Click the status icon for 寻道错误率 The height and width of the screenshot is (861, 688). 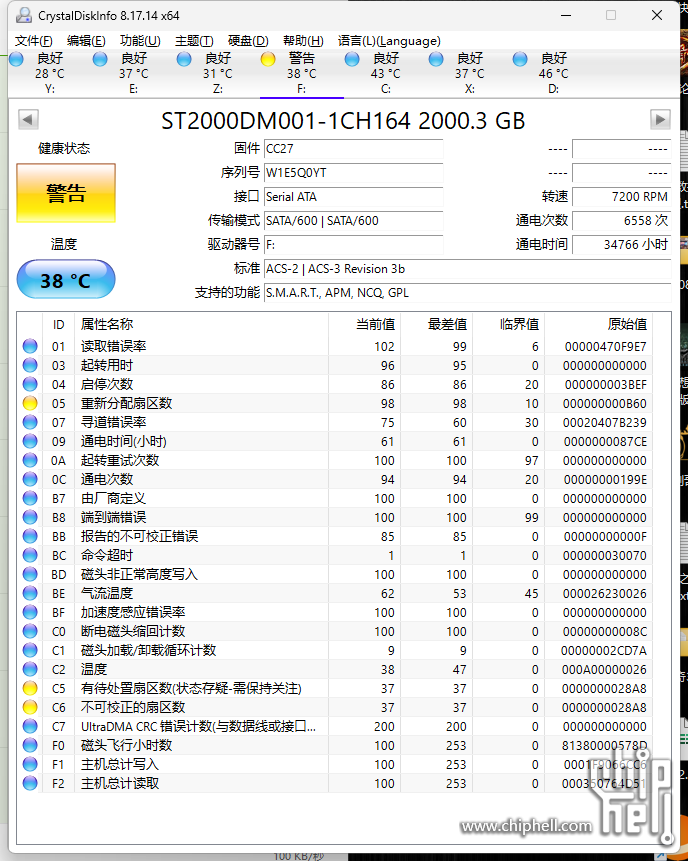[x=30, y=422]
